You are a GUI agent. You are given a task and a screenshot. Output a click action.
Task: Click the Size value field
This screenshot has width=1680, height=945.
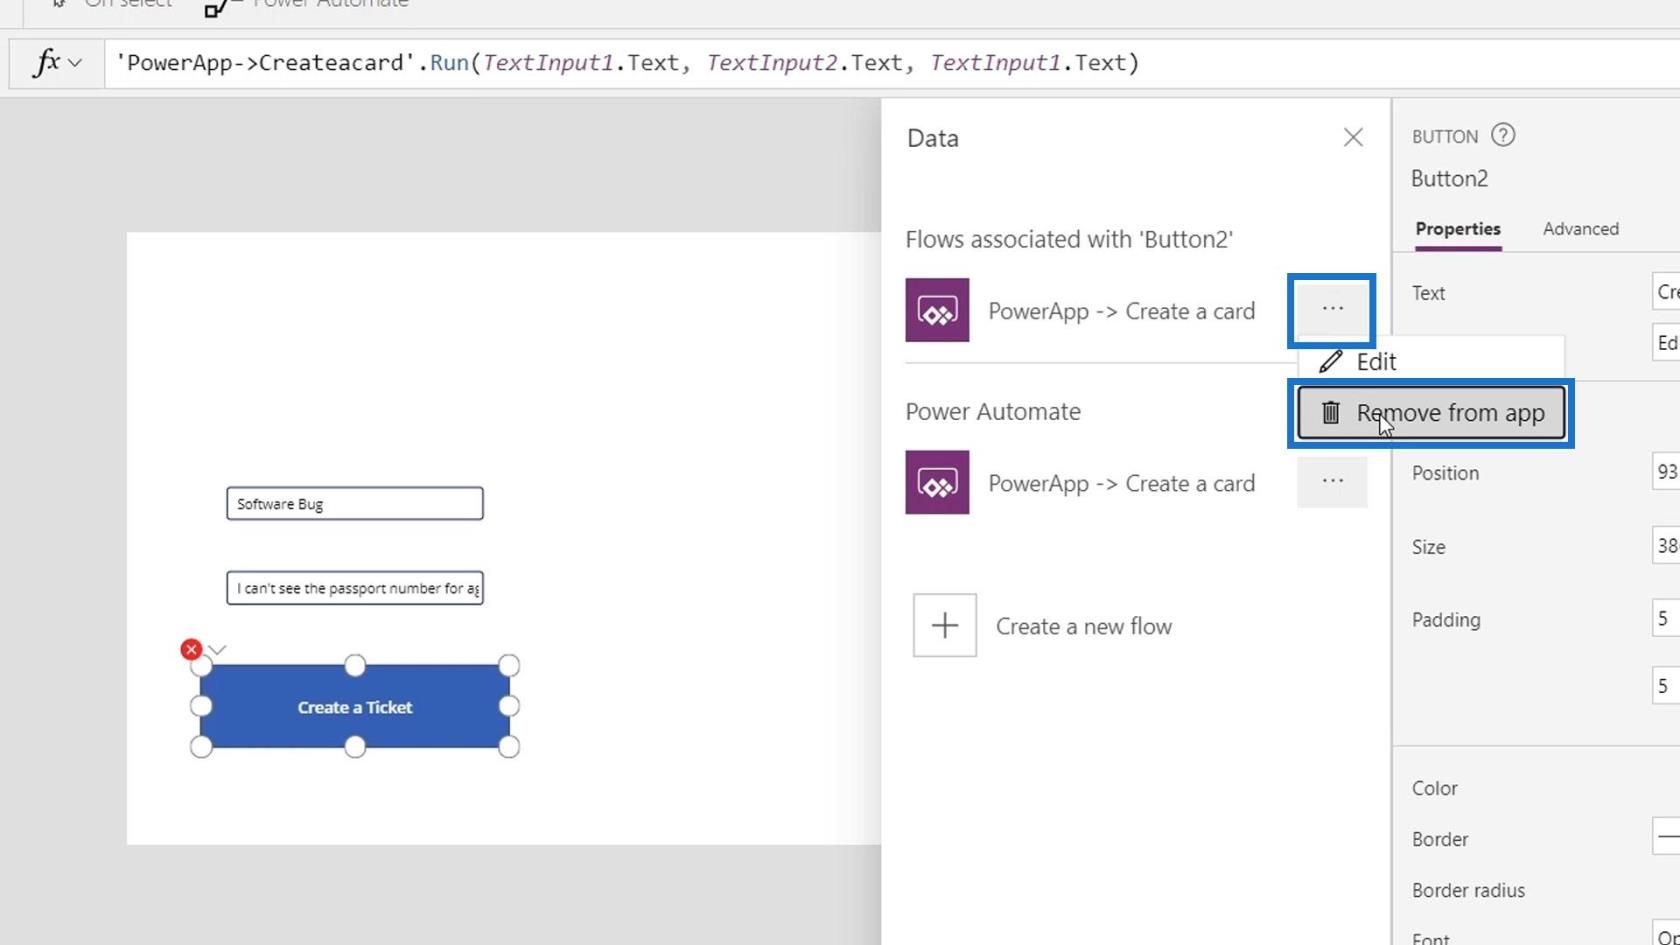[x=1667, y=546]
